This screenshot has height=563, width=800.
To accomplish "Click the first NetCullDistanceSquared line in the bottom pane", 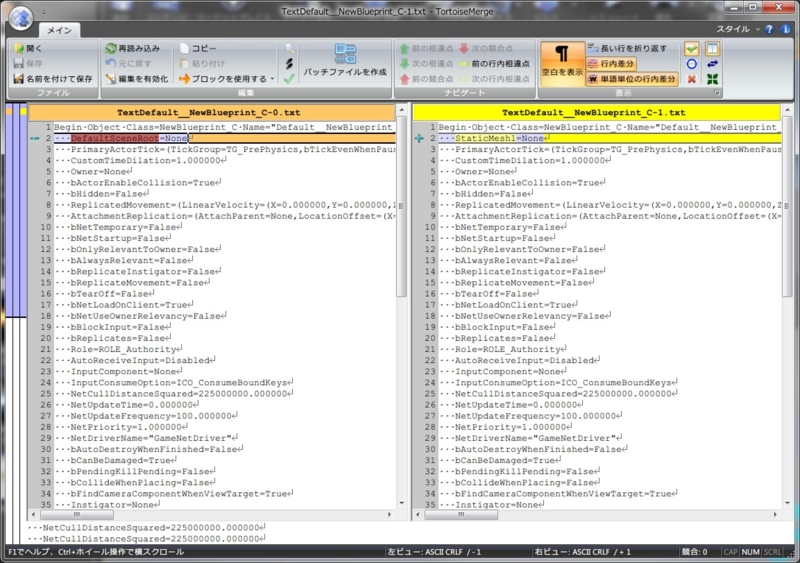I will [x=147, y=528].
